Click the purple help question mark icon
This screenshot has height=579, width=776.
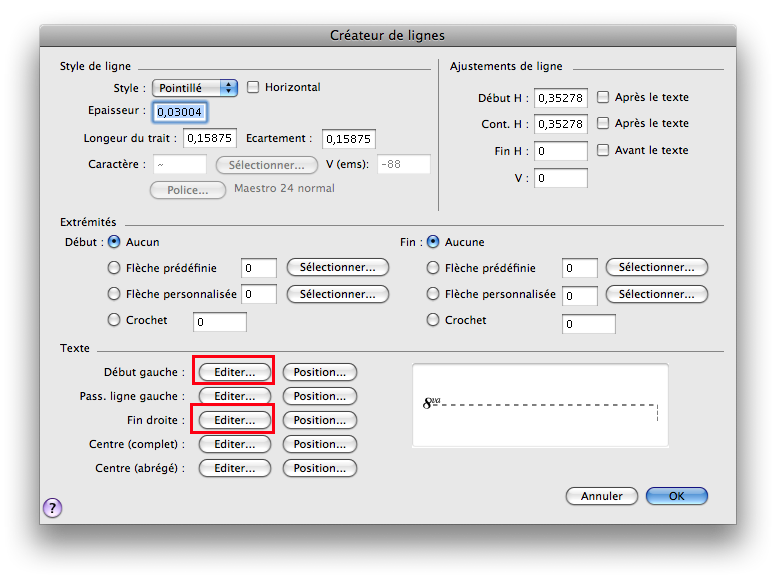tap(52, 509)
